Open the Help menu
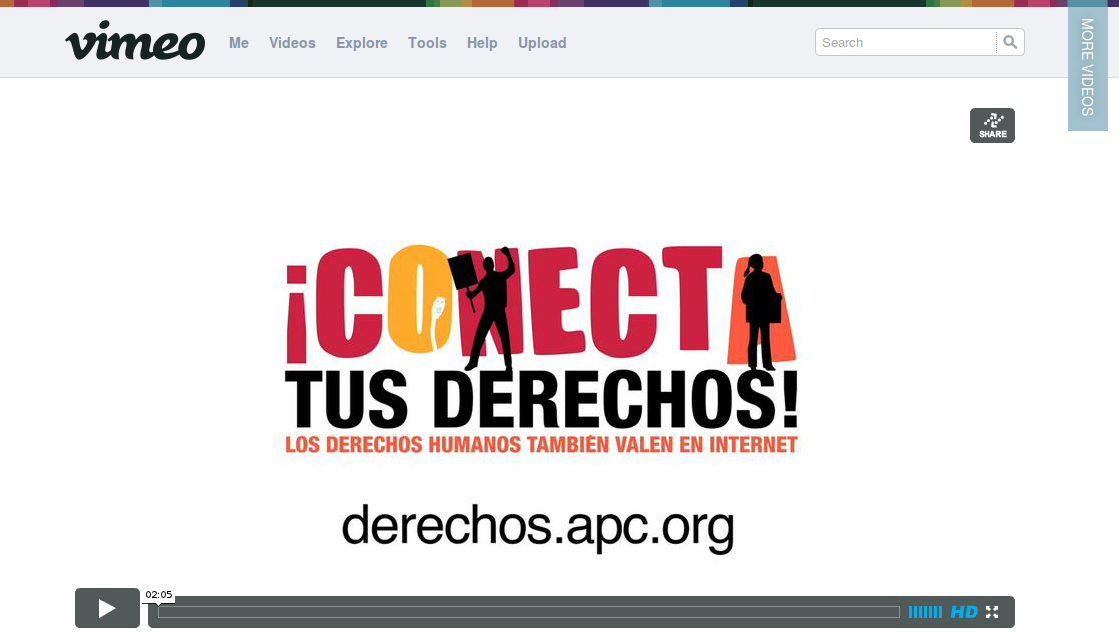This screenshot has height=635, width=1119. (x=482, y=43)
